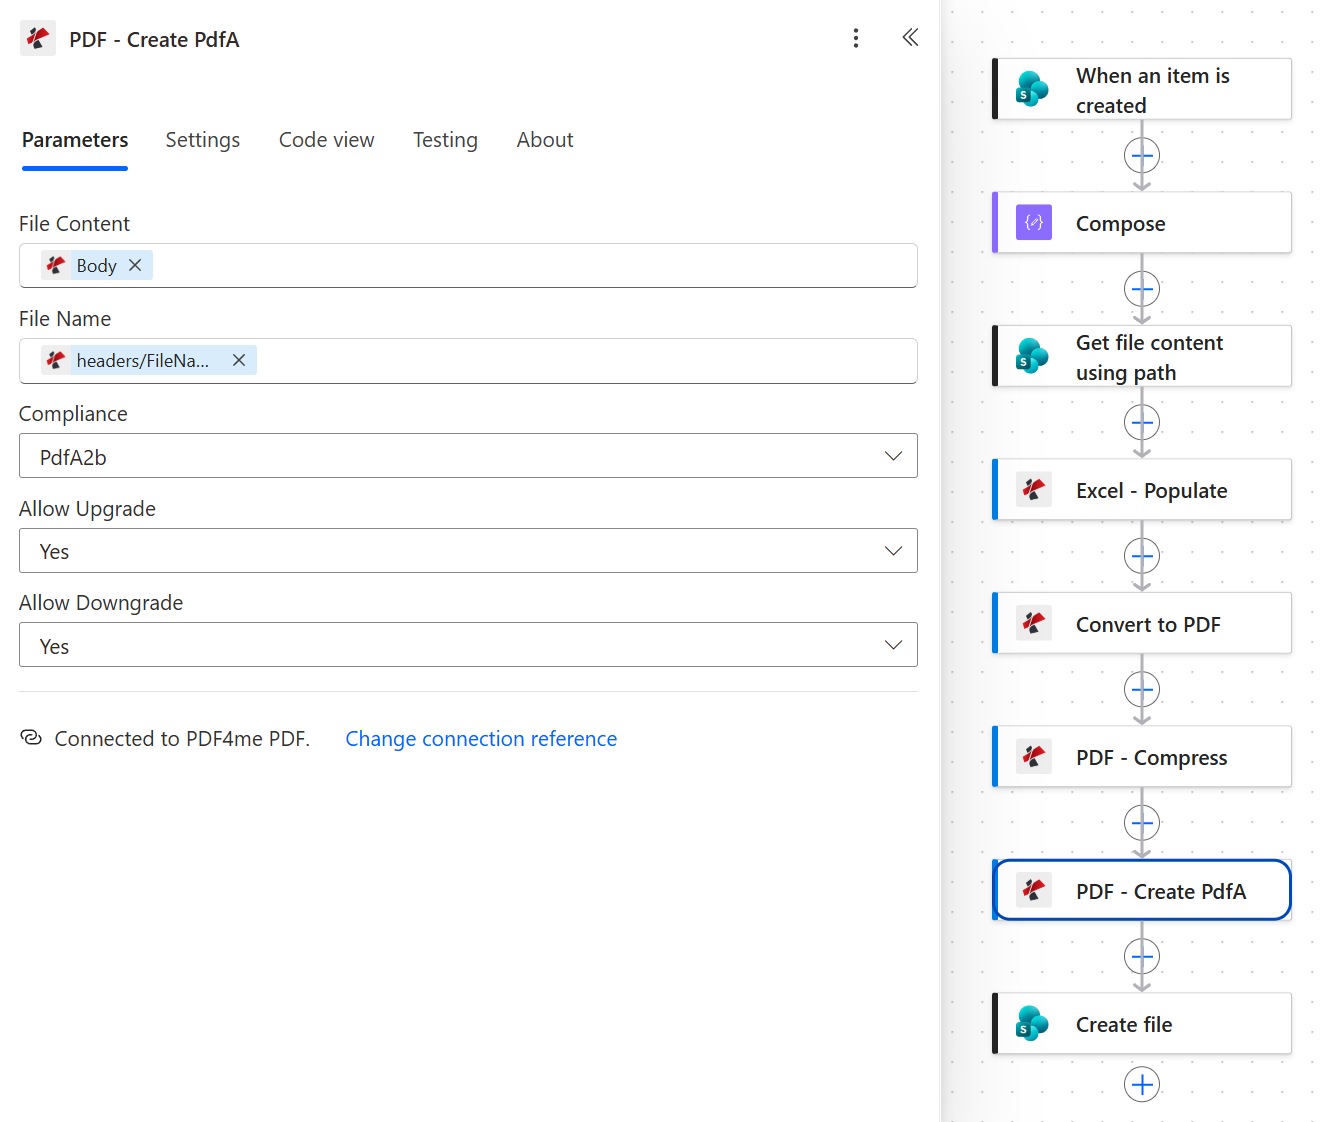Collapse the panel with double chevron icon
Image resolution: width=1337 pixels, height=1122 pixels.
pyautogui.click(x=910, y=38)
